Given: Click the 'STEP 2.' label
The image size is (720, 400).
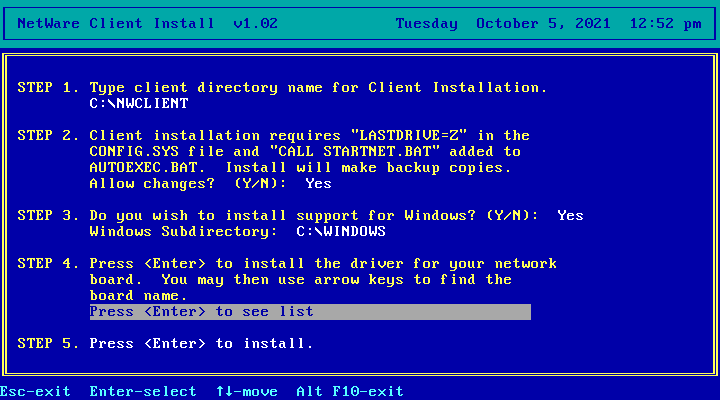Looking at the screenshot, I should pos(48,135).
